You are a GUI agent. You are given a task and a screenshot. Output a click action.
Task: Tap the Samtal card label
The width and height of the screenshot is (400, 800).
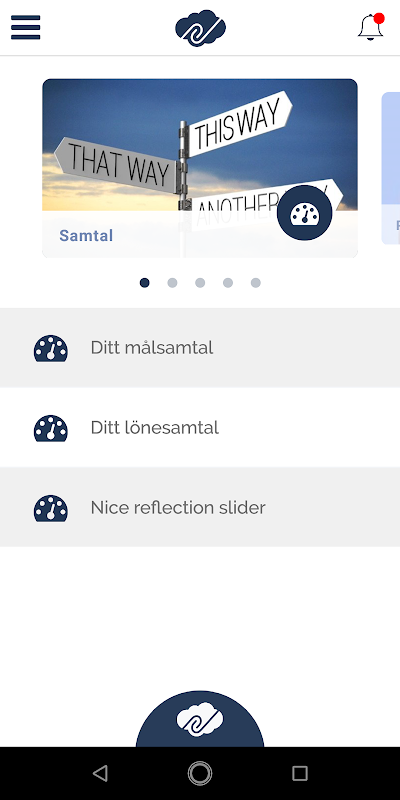pos(86,236)
